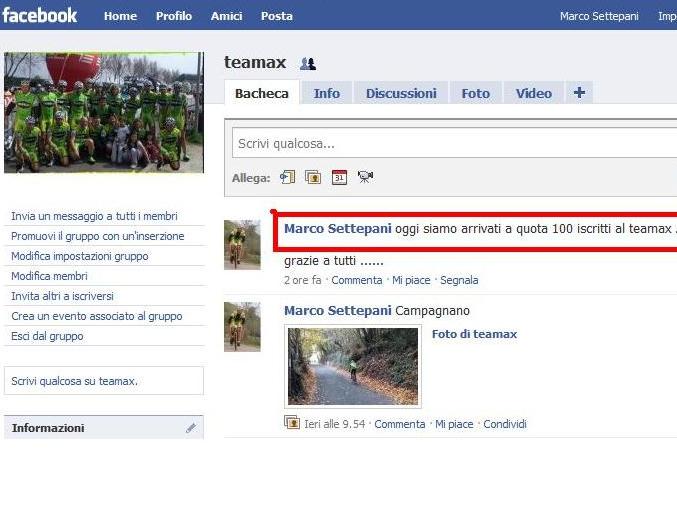Open the Campagnano road photo thumbnail

click(353, 366)
